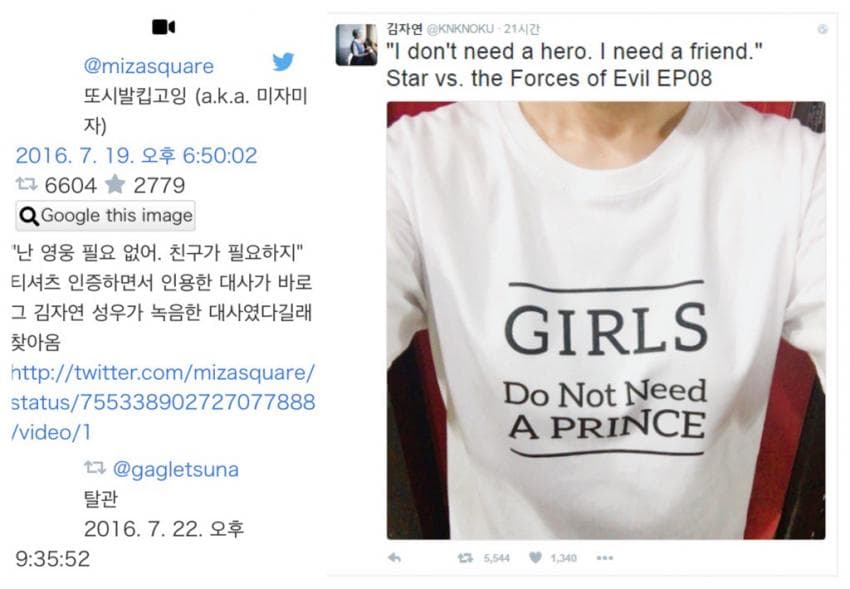The width and height of the screenshot is (850, 589).
Task: Open the @gagletsuna profile link
Action: [175, 469]
